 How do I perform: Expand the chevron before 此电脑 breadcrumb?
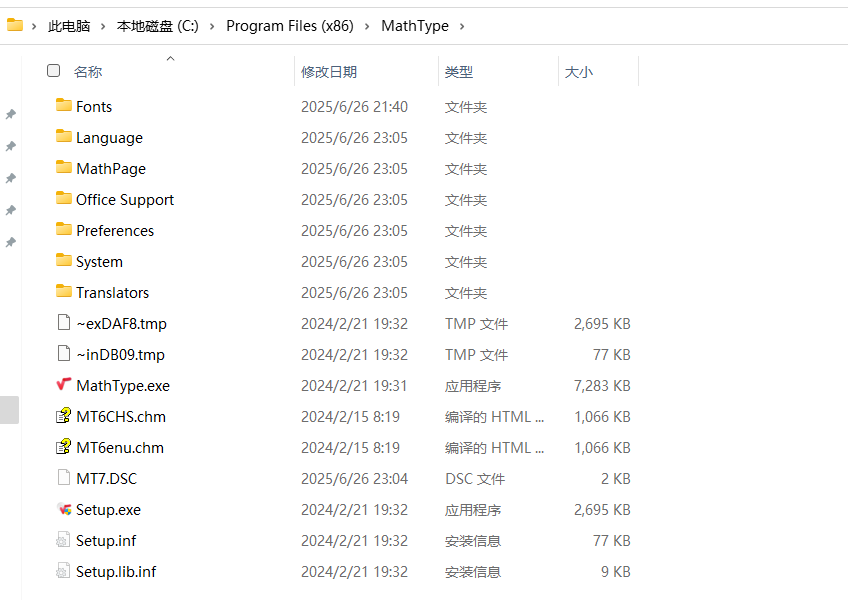pyautogui.click(x=34, y=26)
